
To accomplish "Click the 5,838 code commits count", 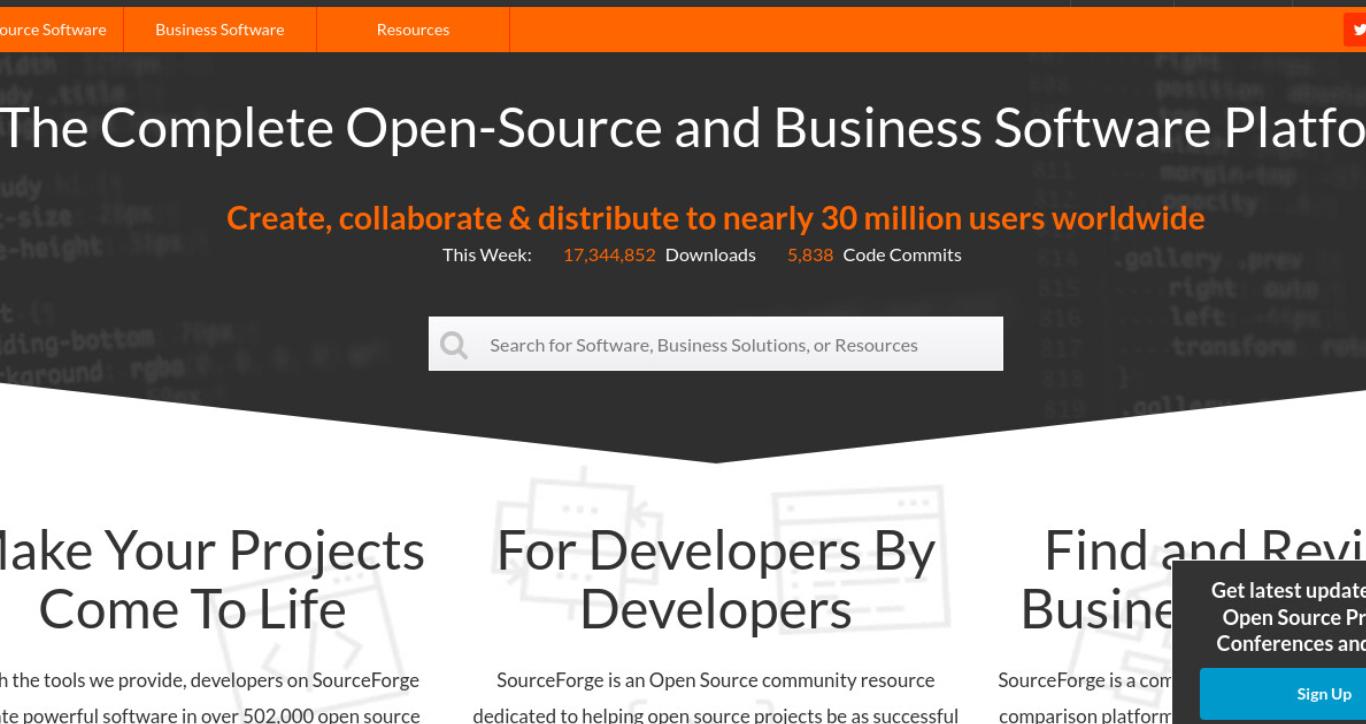I will [810, 255].
